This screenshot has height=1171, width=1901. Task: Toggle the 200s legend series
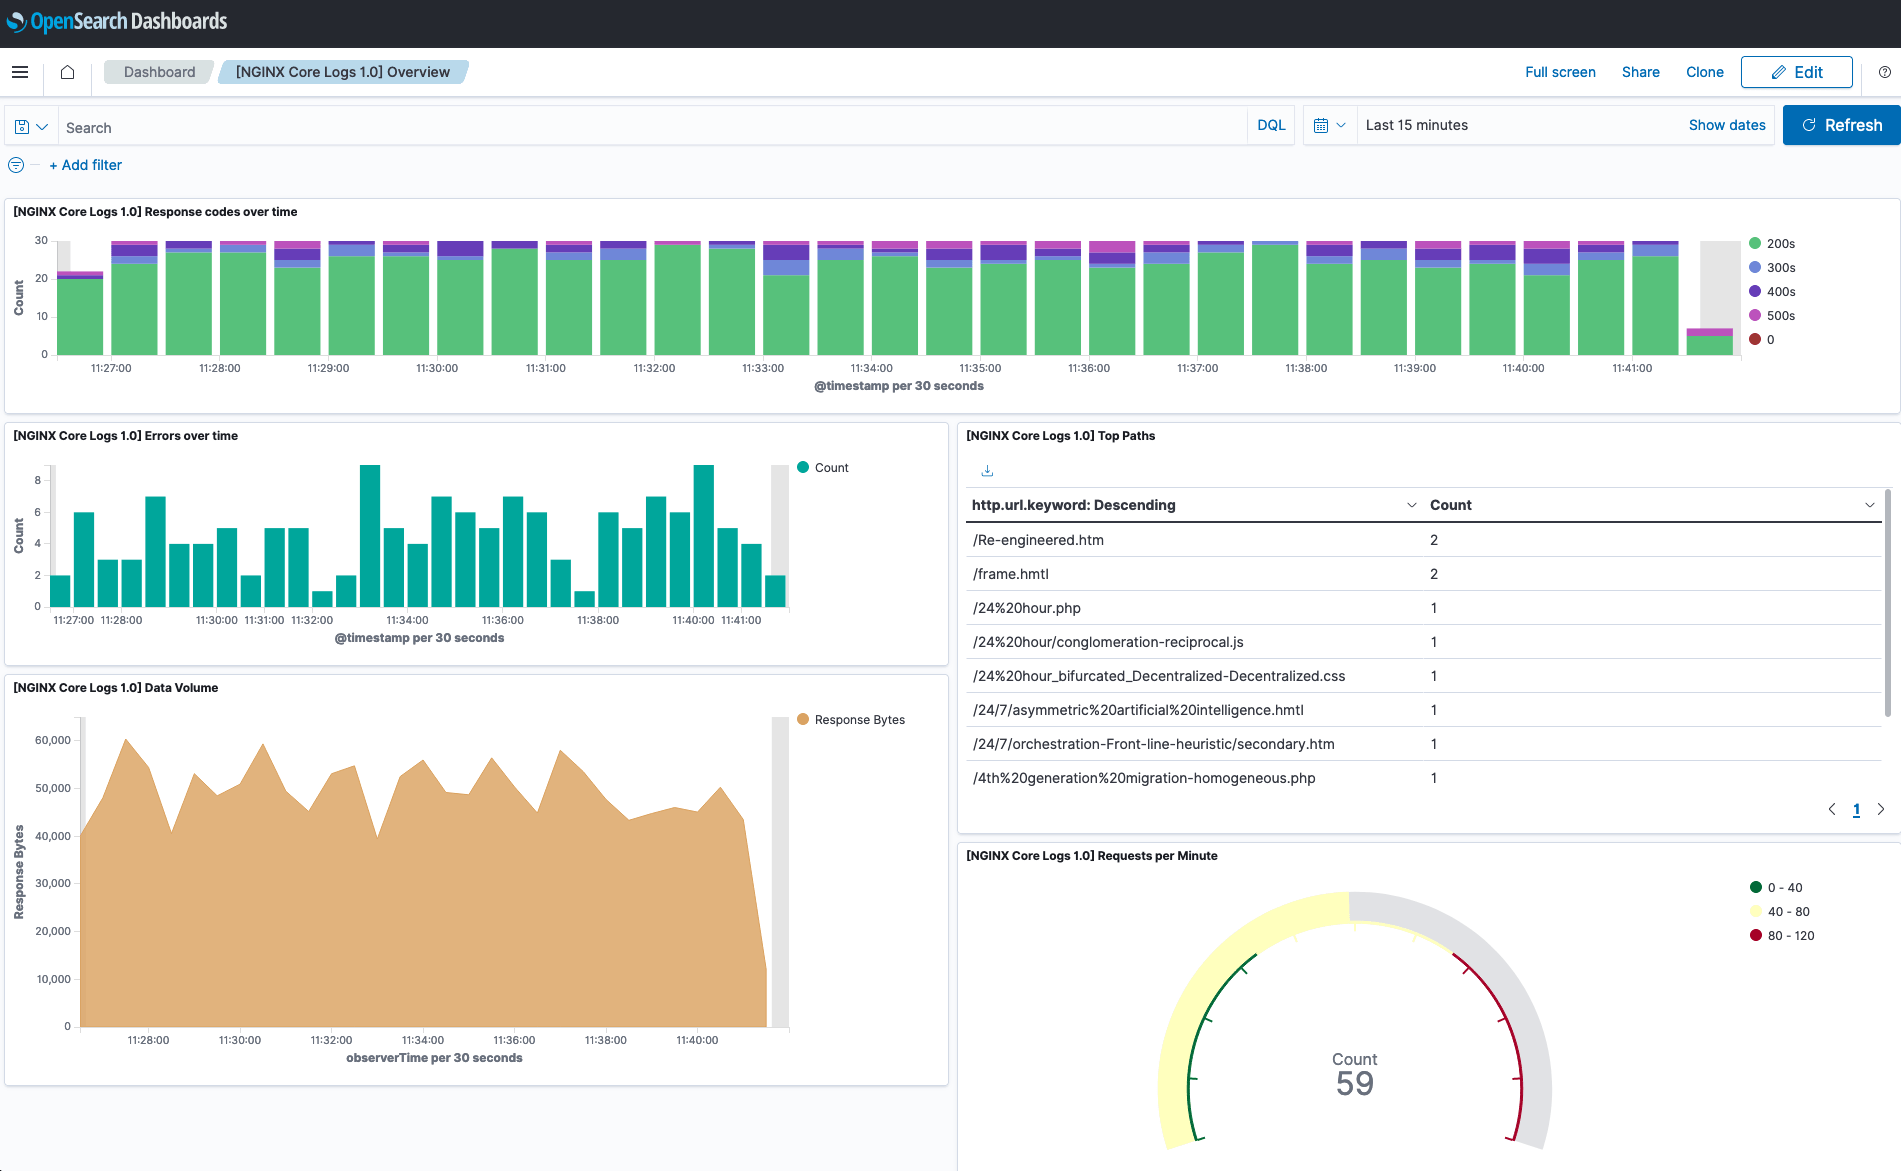(1772, 244)
